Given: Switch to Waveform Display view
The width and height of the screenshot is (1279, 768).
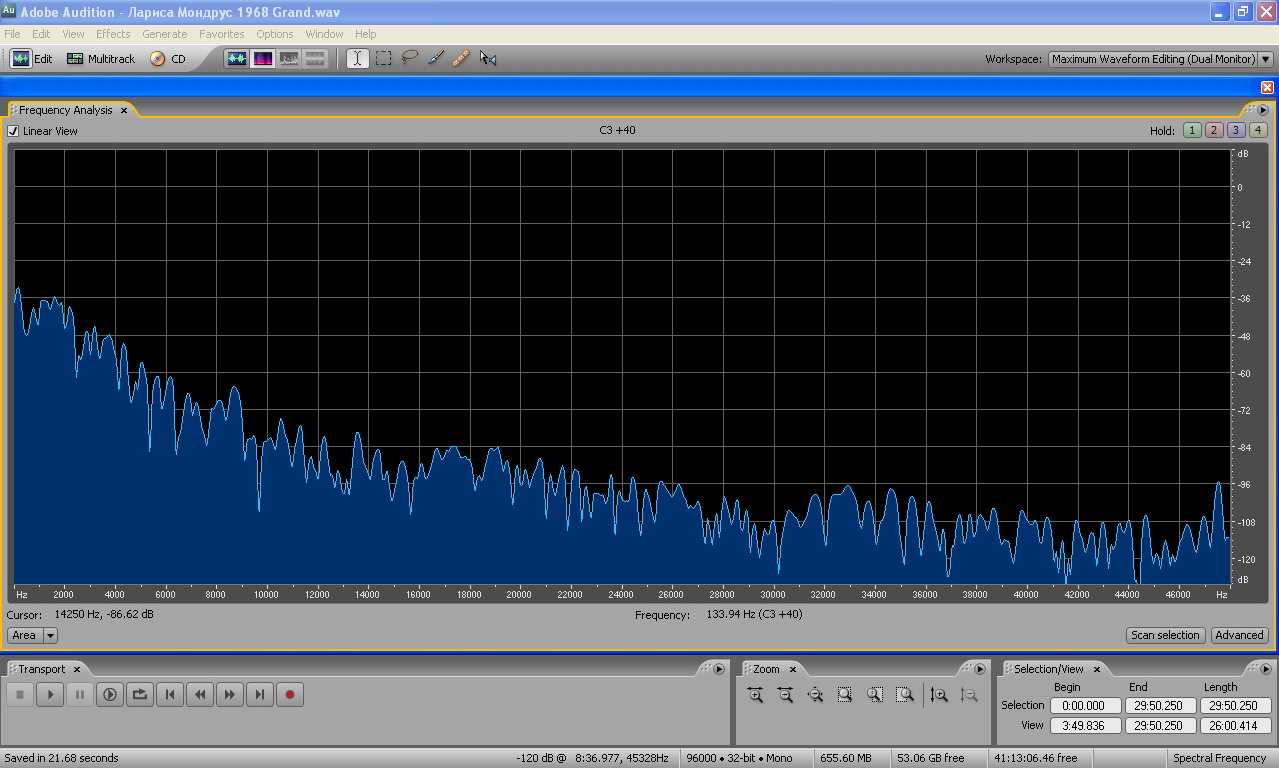Looking at the screenshot, I should 237,59.
